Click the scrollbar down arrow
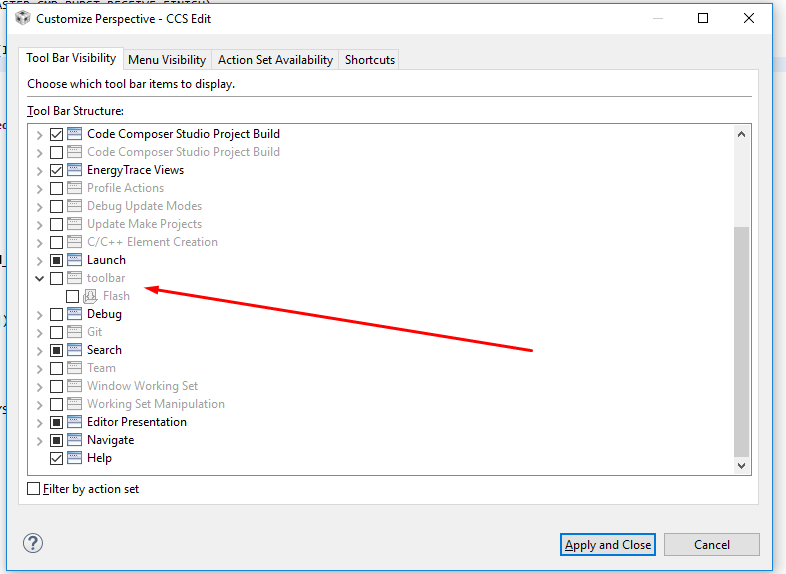786x574 pixels. click(741, 466)
